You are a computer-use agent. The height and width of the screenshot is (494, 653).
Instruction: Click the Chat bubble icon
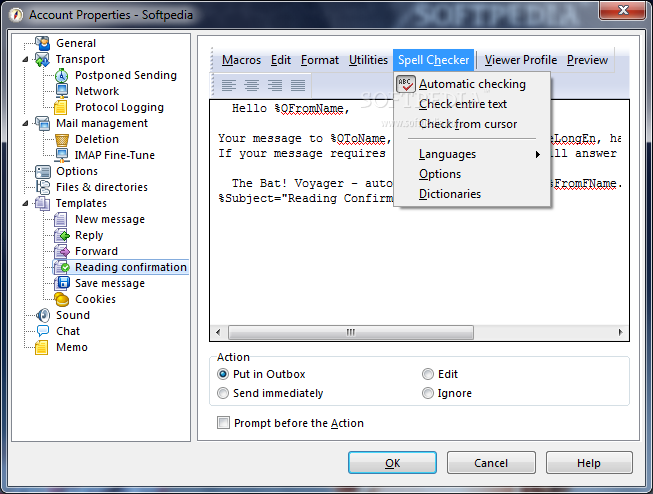pos(42,331)
